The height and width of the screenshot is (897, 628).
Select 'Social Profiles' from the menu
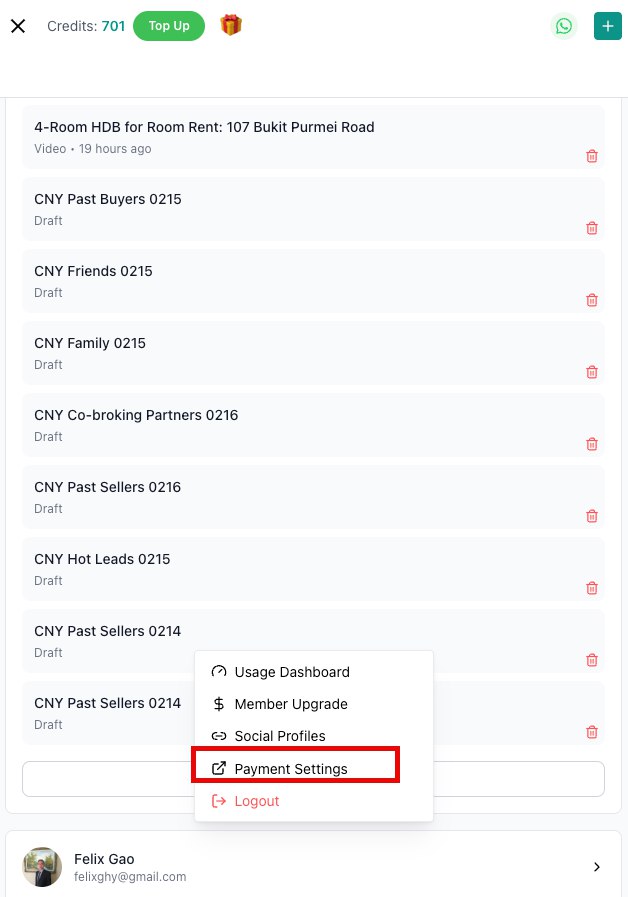(279, 736)
